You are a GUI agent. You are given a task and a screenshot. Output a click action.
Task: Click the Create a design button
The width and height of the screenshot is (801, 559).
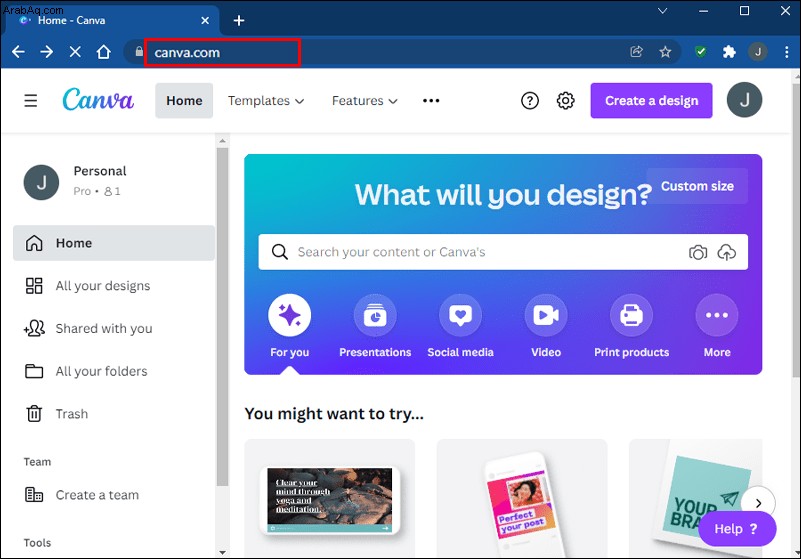pos(651,101)
